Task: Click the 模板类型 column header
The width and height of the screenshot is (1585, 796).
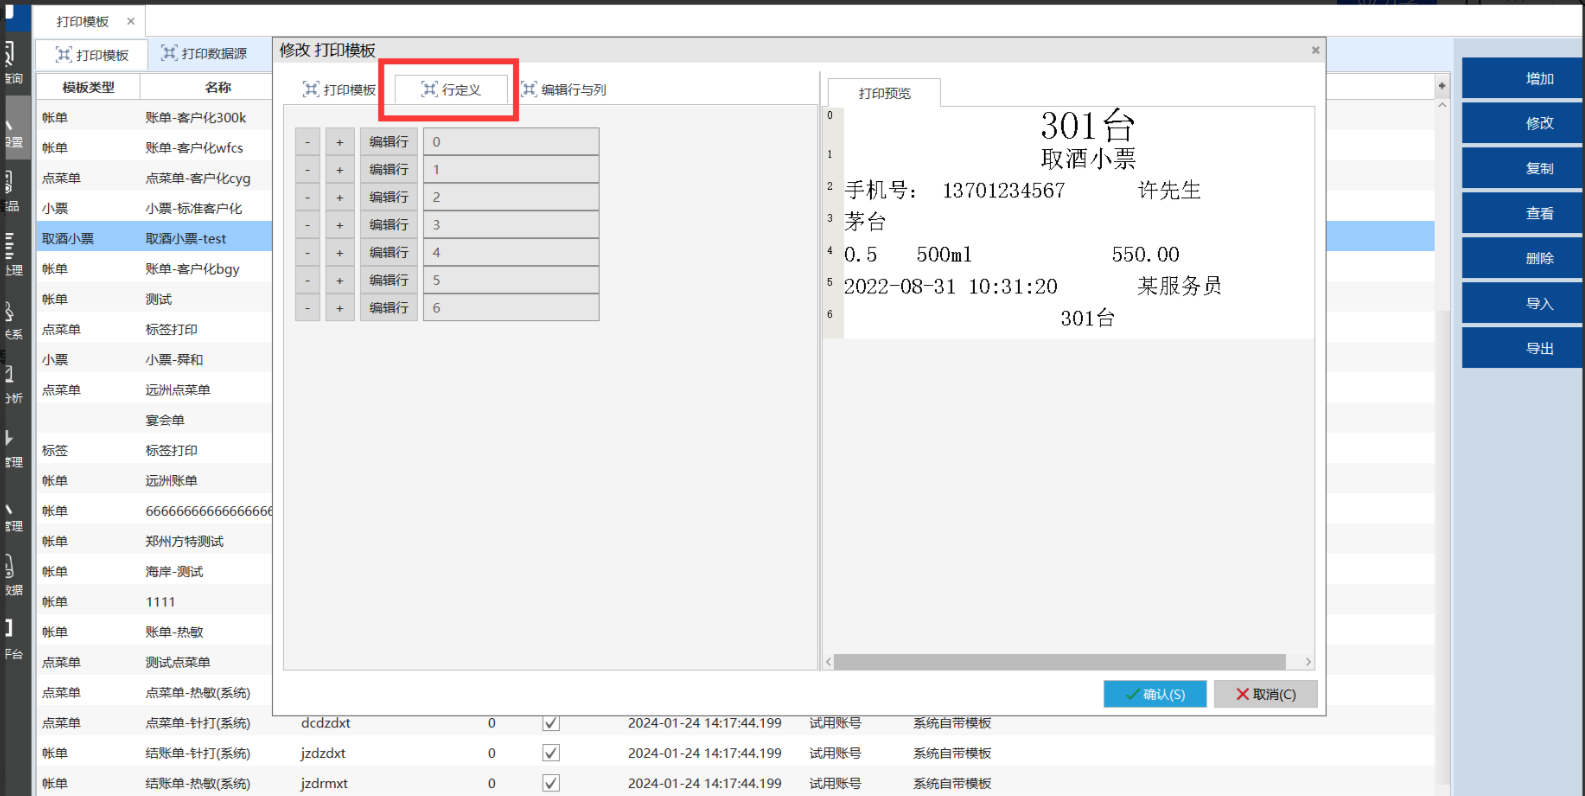Action: tap(88, 88)
